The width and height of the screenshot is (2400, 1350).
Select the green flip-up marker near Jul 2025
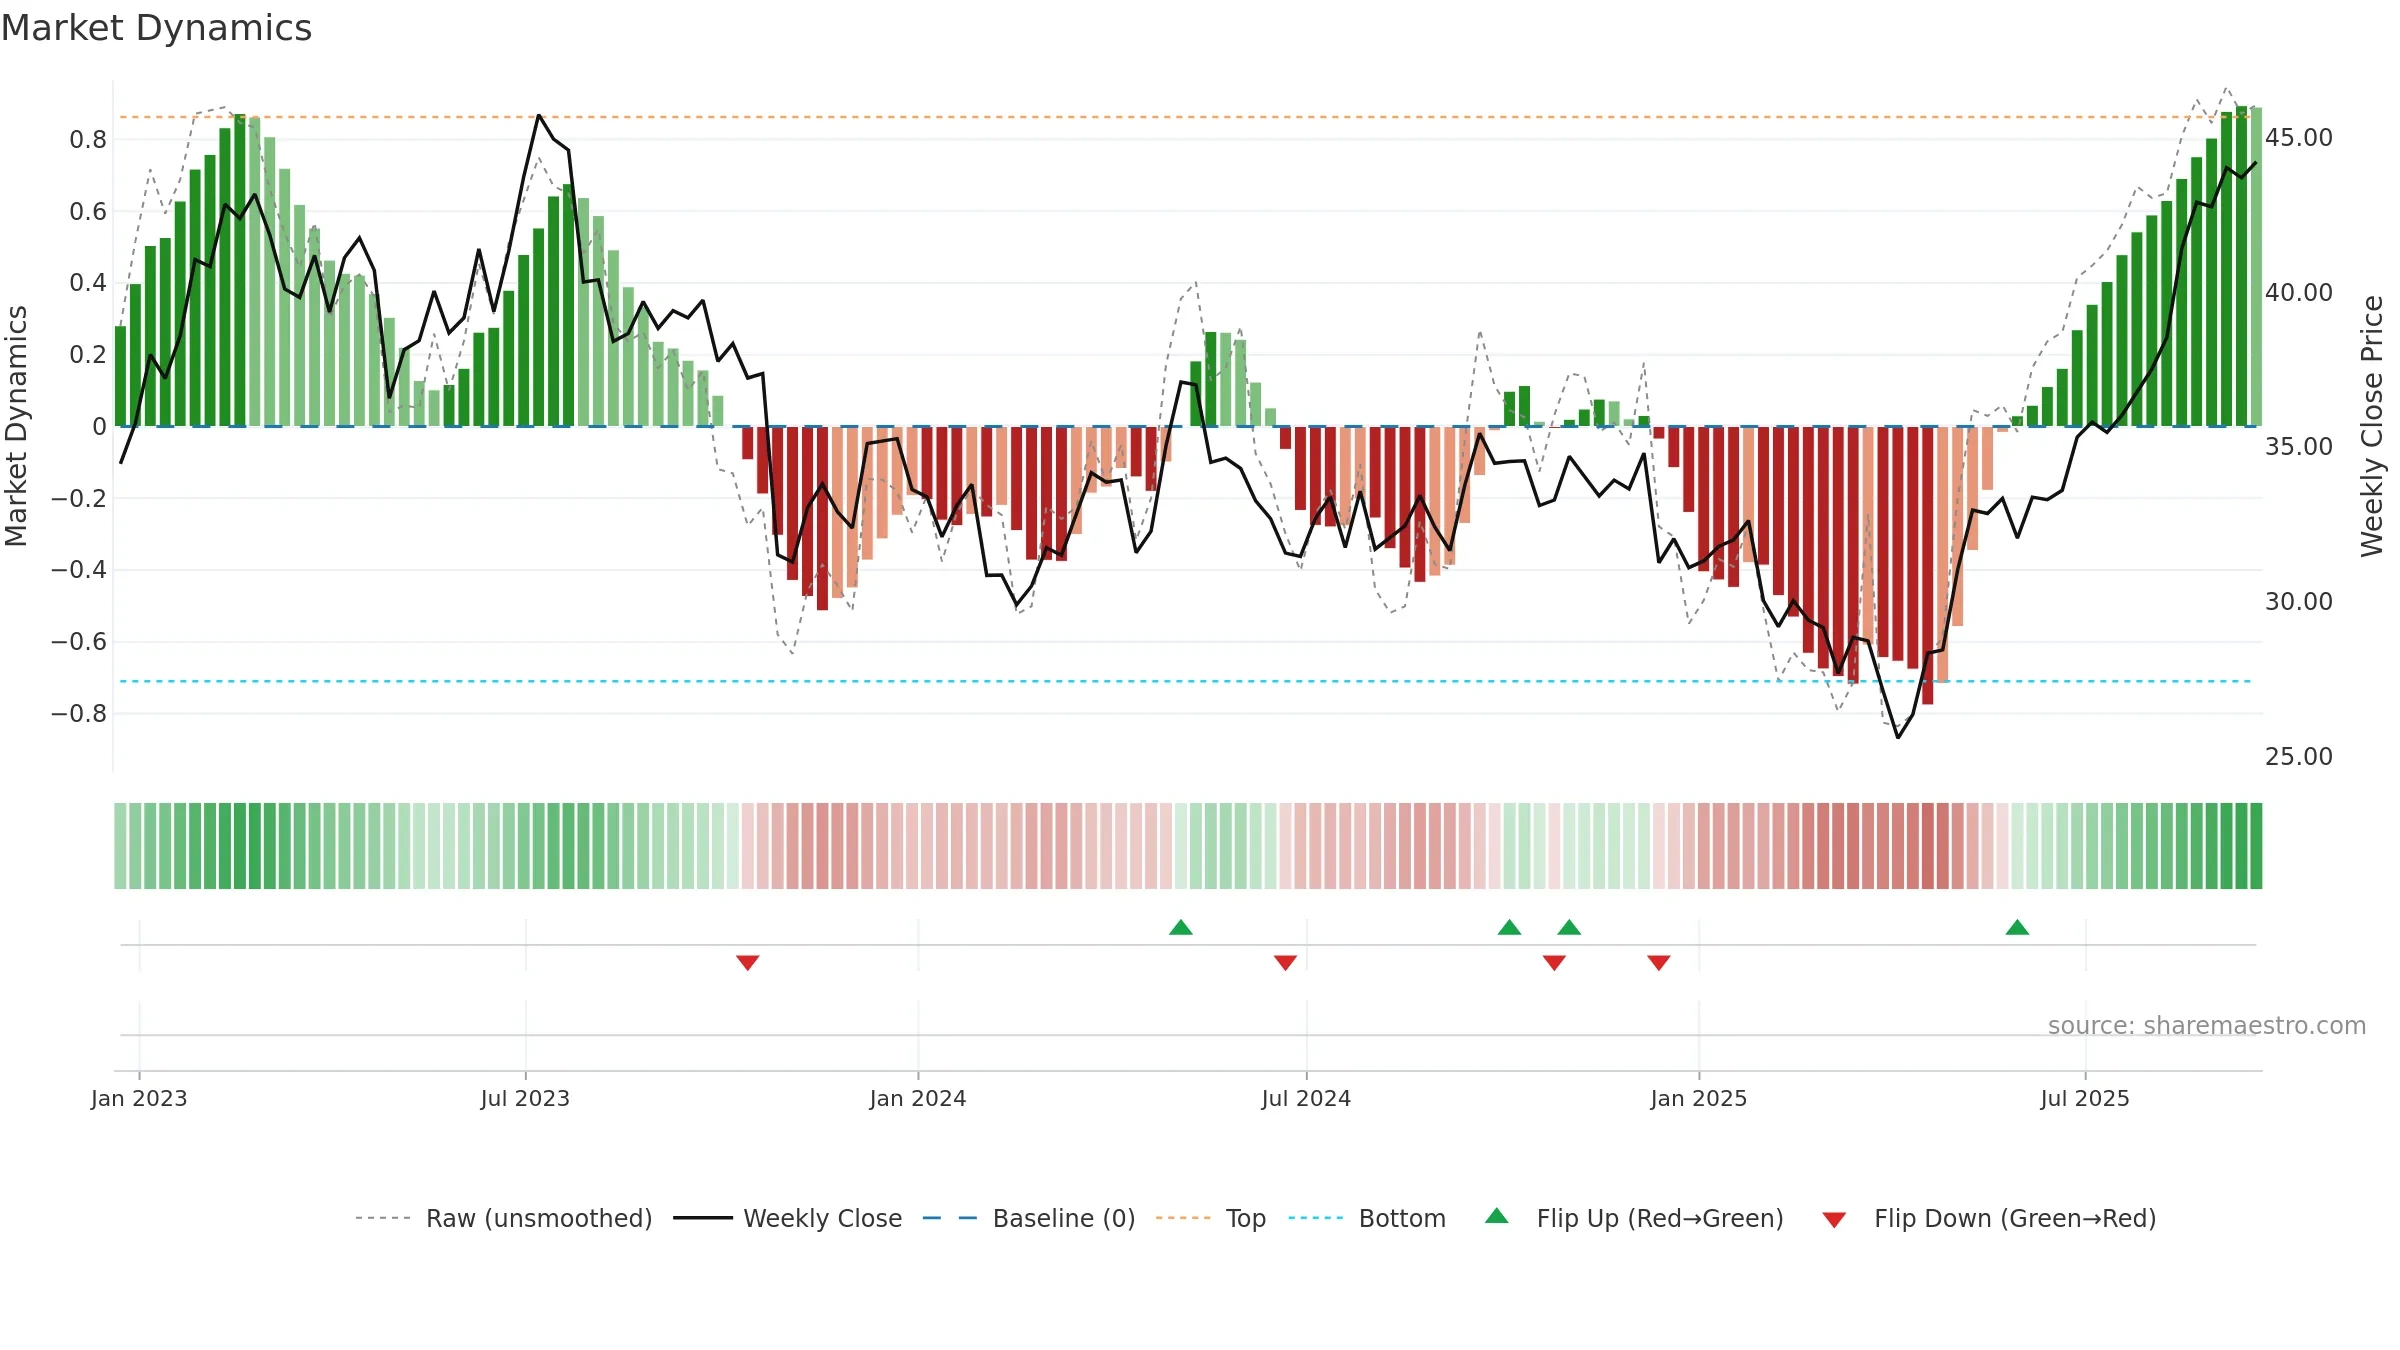click(x=2017, y=927)
